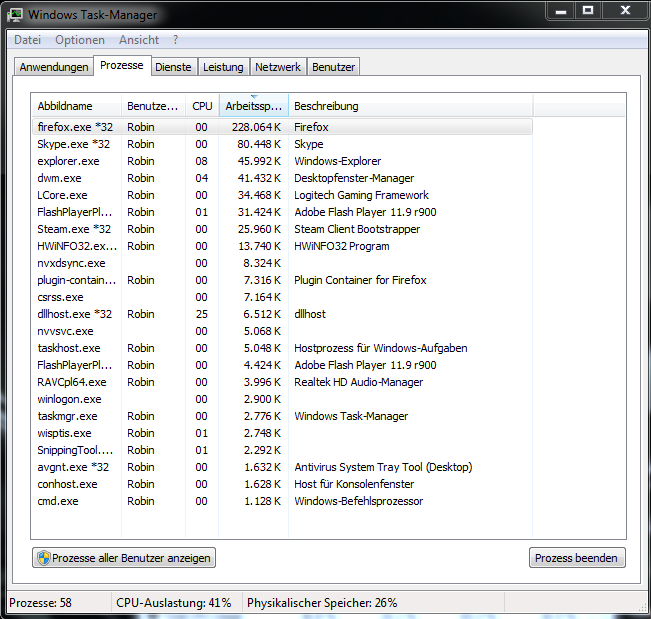Select the firefox.exe *32 process row
651x619 pixels.
click(x=282, y=127)
